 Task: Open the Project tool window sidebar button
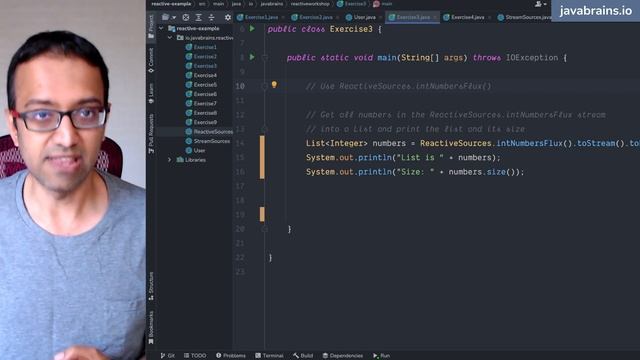151,27
